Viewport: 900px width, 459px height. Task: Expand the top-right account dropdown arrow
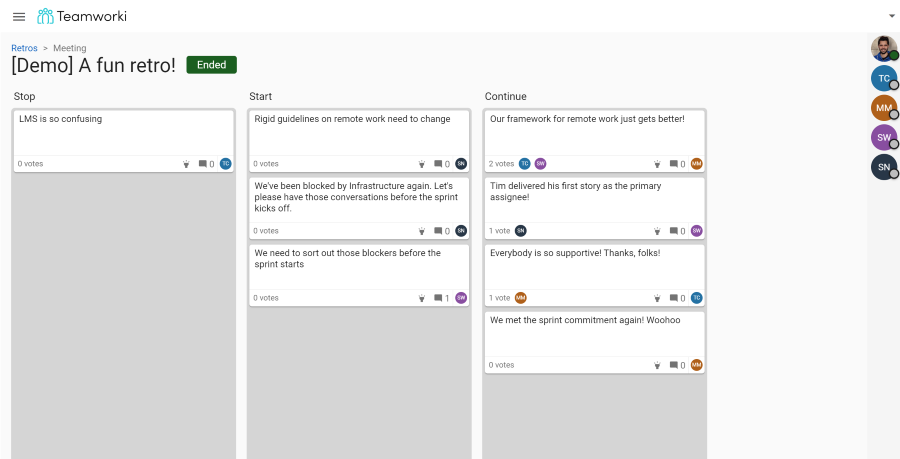point(891,16)
